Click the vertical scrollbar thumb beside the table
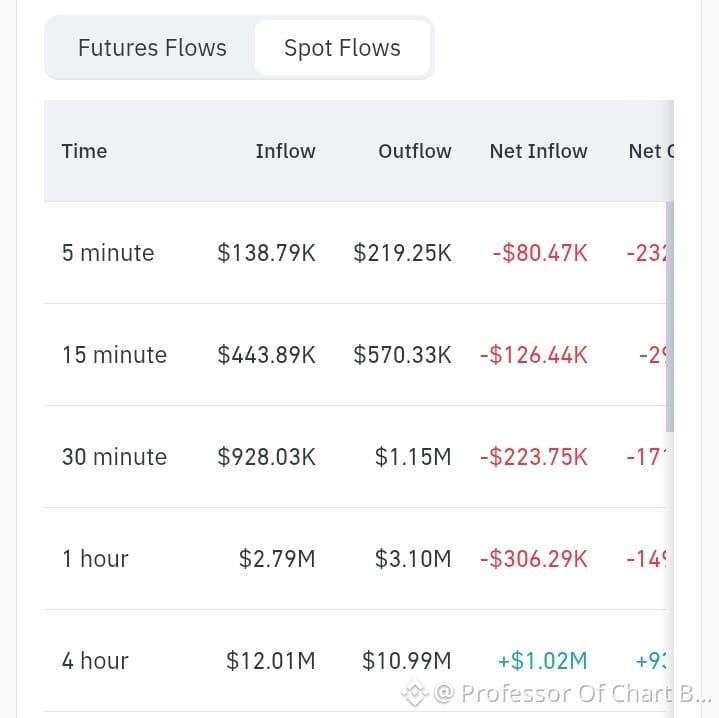 tap(669, 316)
